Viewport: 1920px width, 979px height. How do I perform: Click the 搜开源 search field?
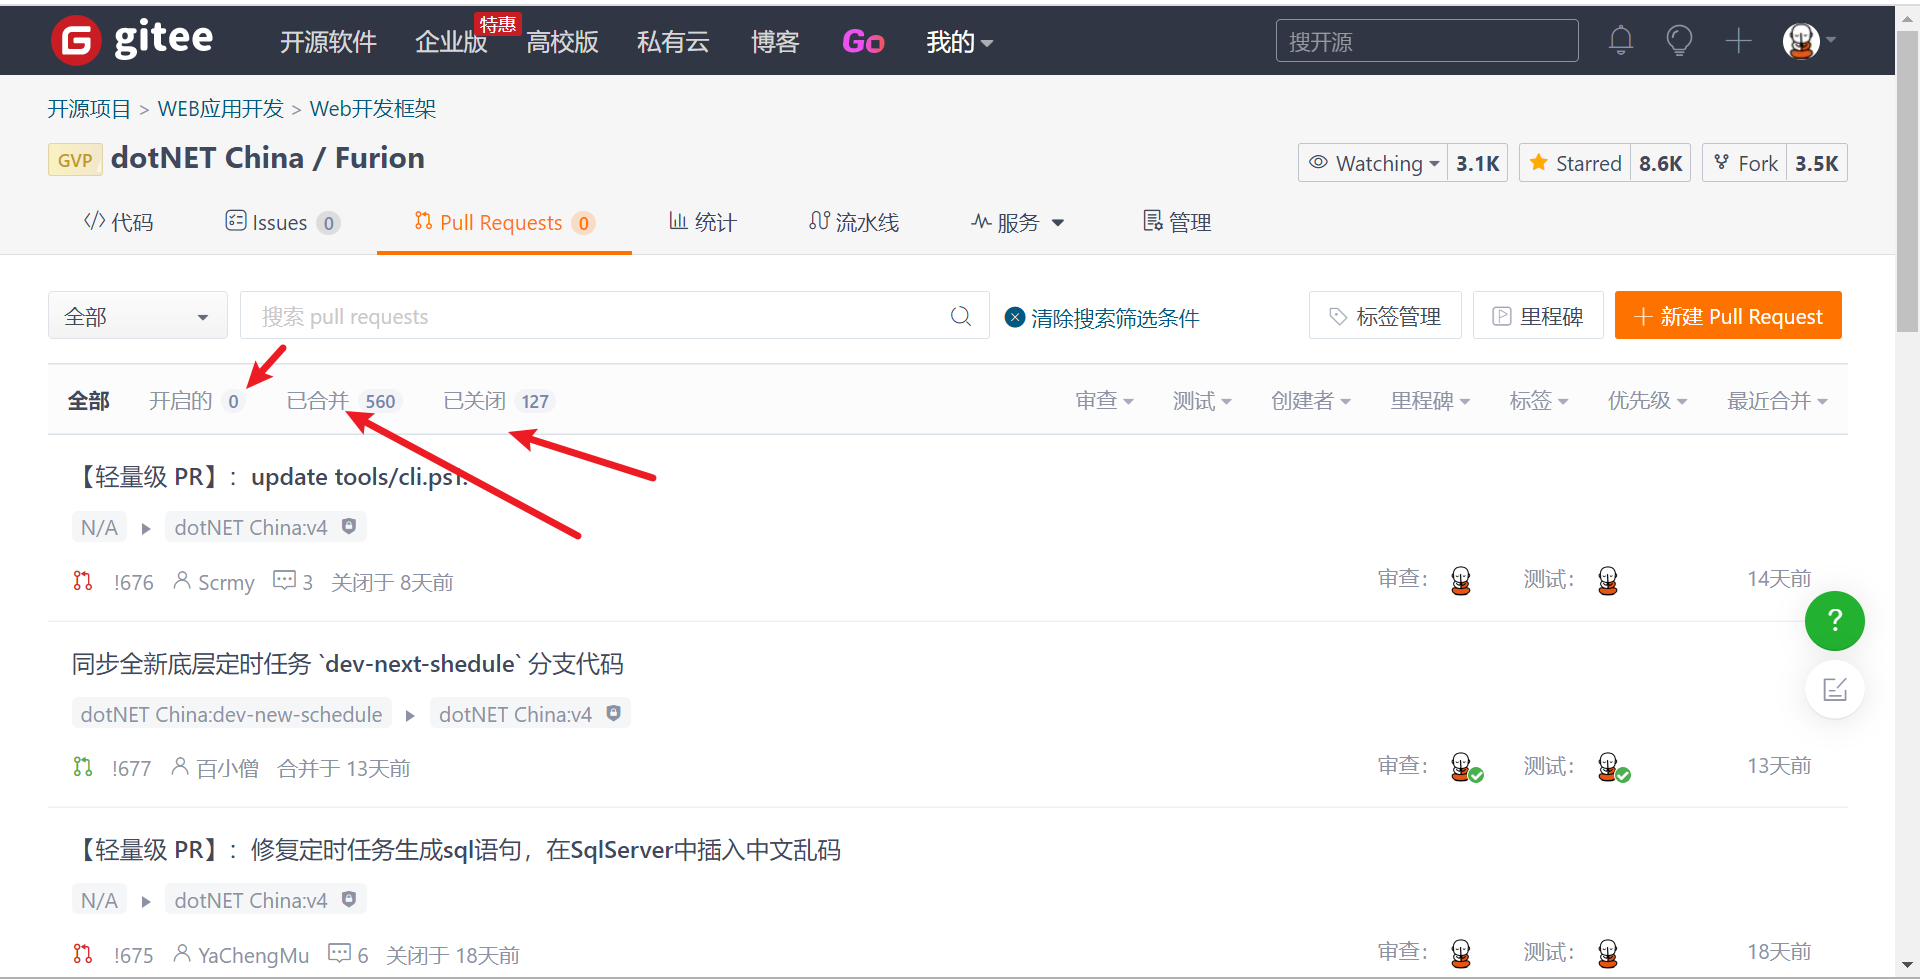pyautogui.click(x=1427, y=41)
